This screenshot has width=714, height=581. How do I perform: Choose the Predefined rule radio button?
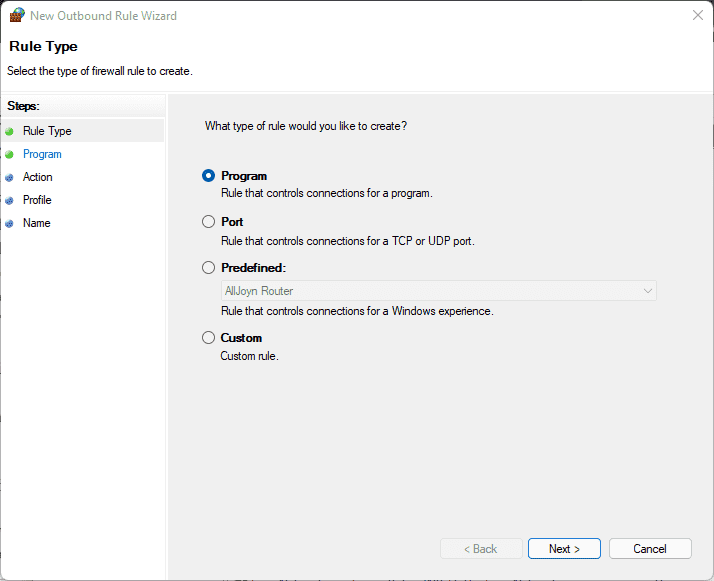click(x=209, y=268)
